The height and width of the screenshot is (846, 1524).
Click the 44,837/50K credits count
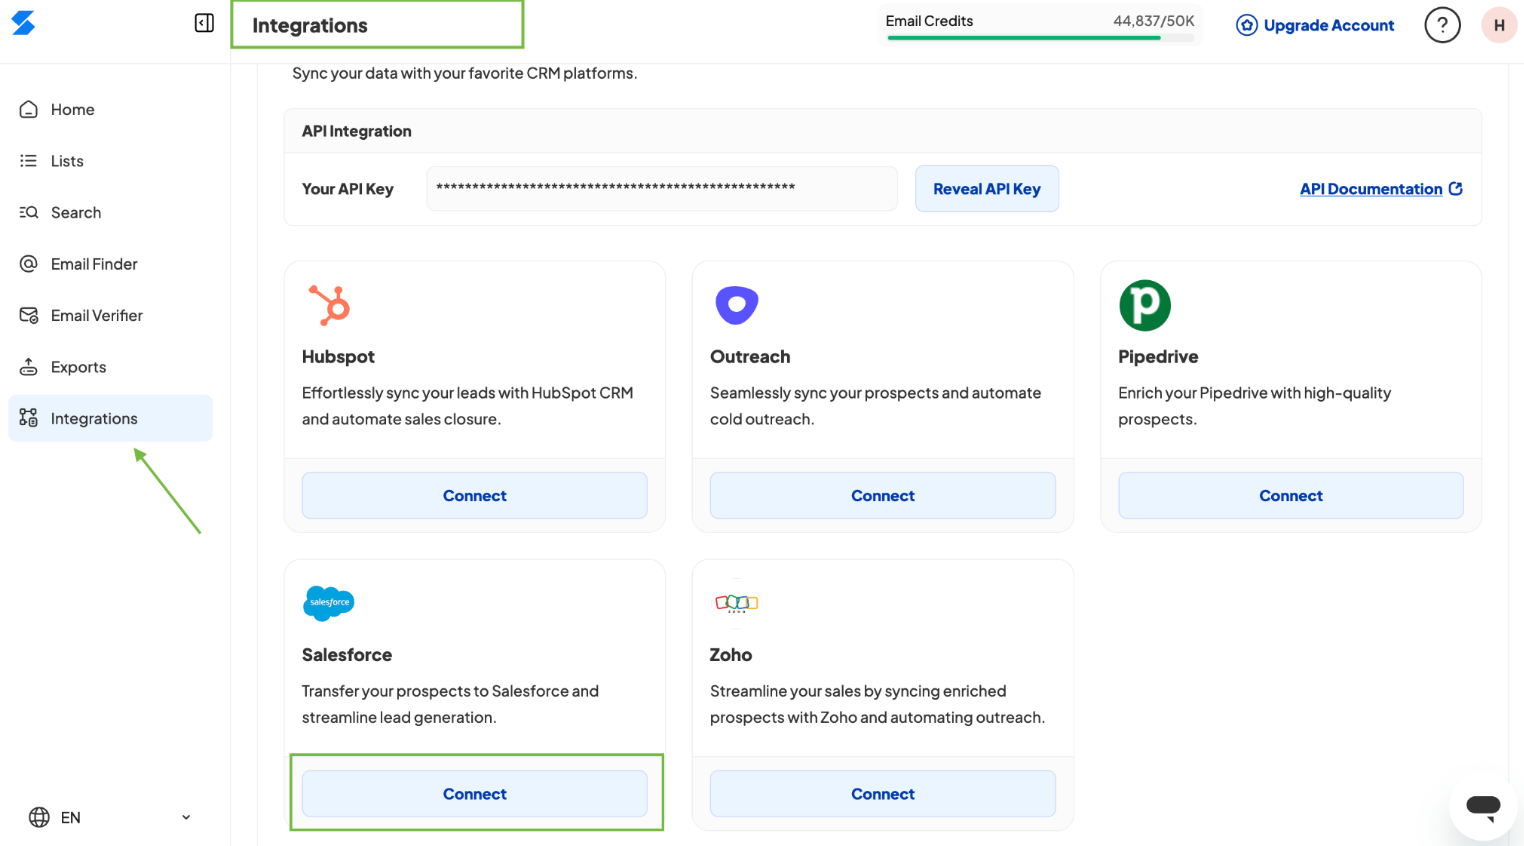(x=1153, y=21)
